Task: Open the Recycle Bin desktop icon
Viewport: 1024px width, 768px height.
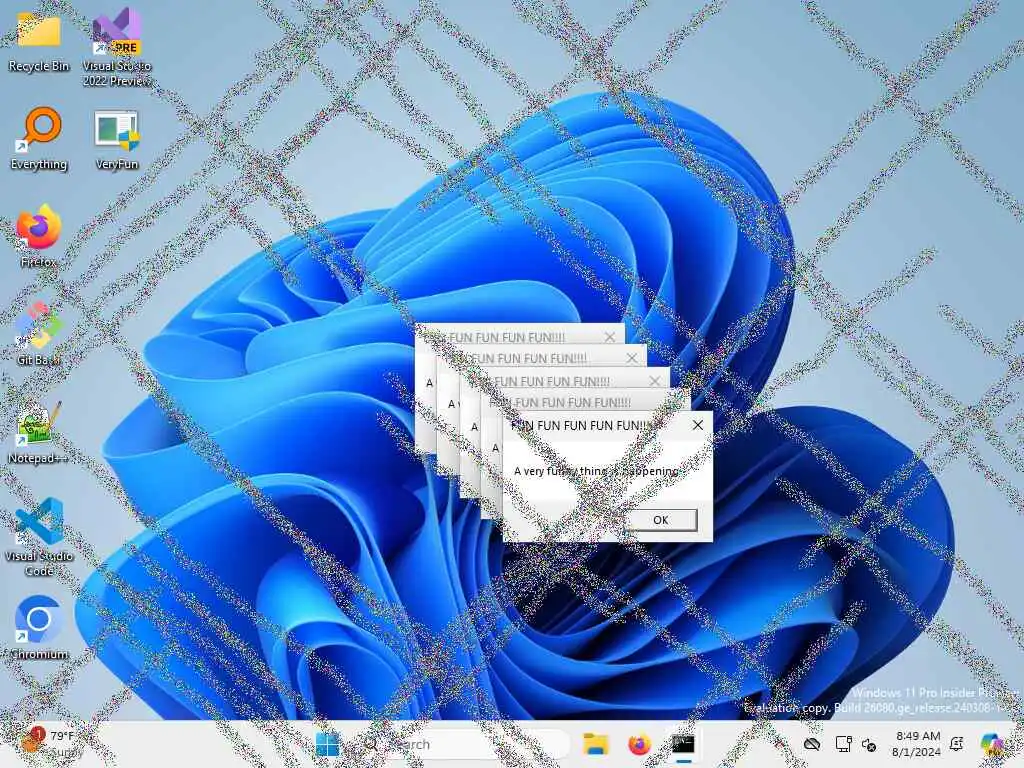Action: [x=39, y=41]
